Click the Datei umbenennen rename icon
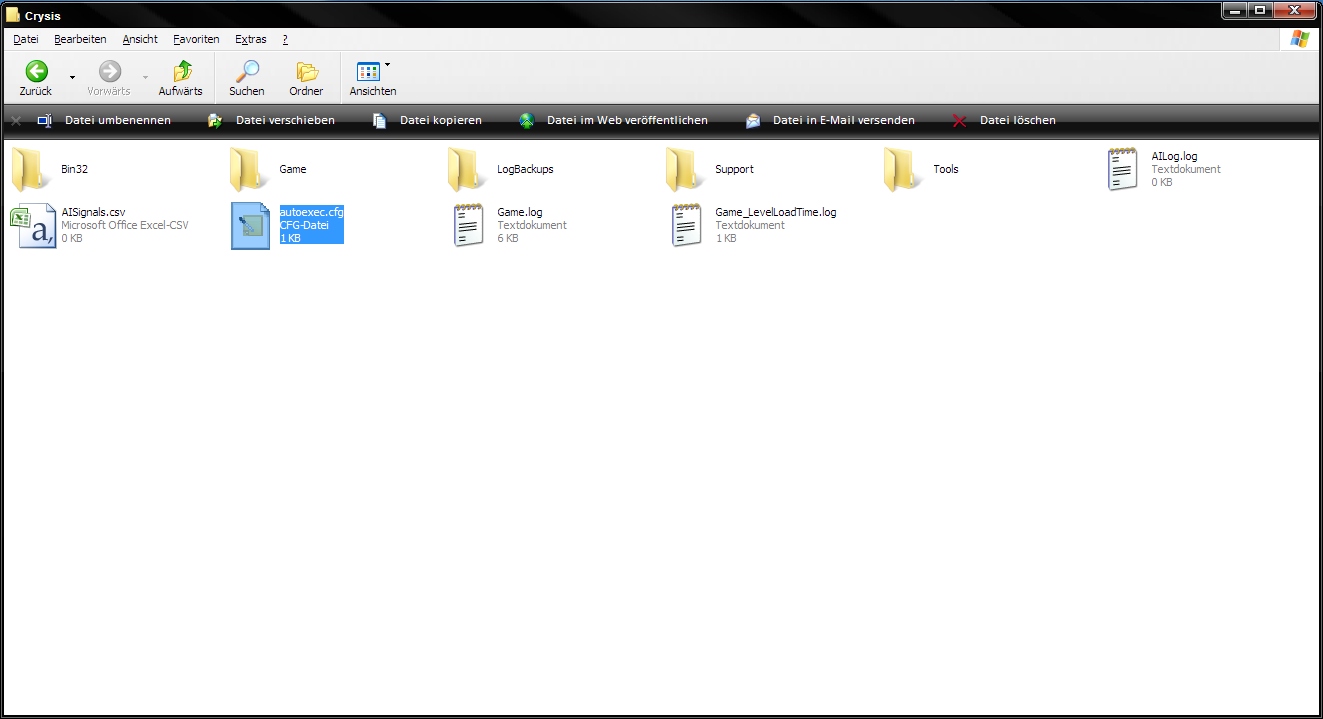 45,120
